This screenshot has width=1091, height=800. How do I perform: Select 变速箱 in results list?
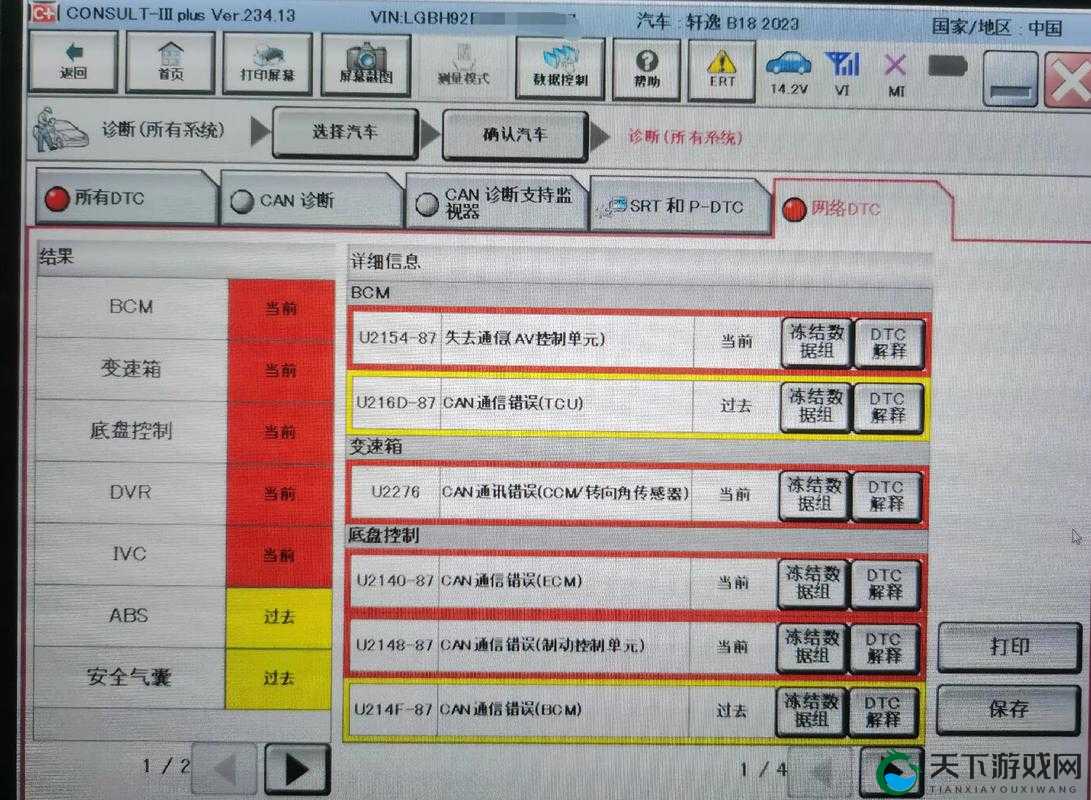coord(131,368)
